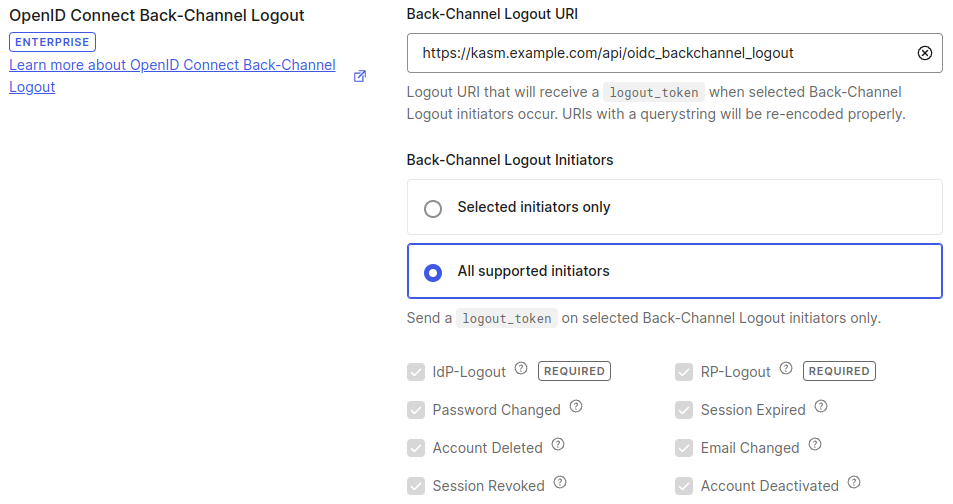Toggle the Password Changed checkbox

click(x=416, y=410)
